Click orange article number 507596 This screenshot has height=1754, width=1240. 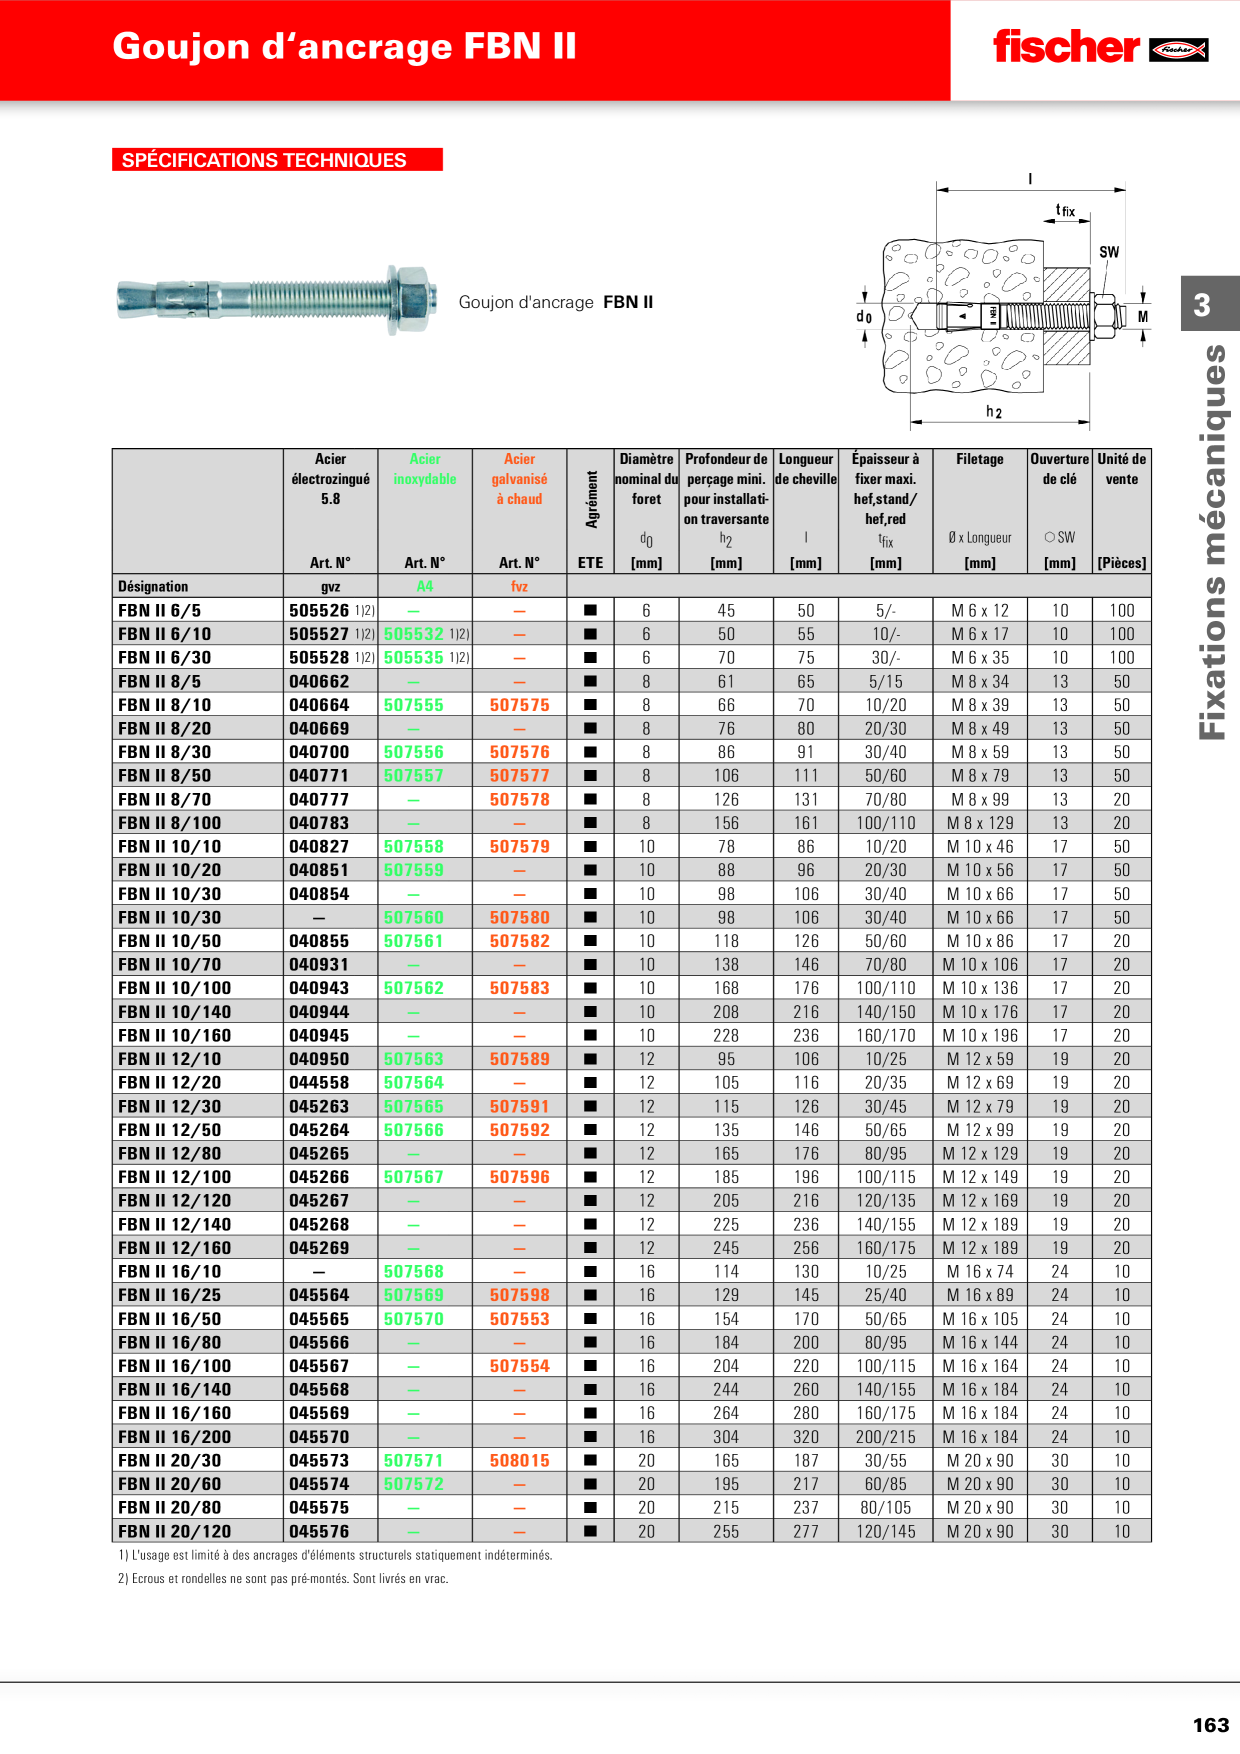tap(520, 1177)
